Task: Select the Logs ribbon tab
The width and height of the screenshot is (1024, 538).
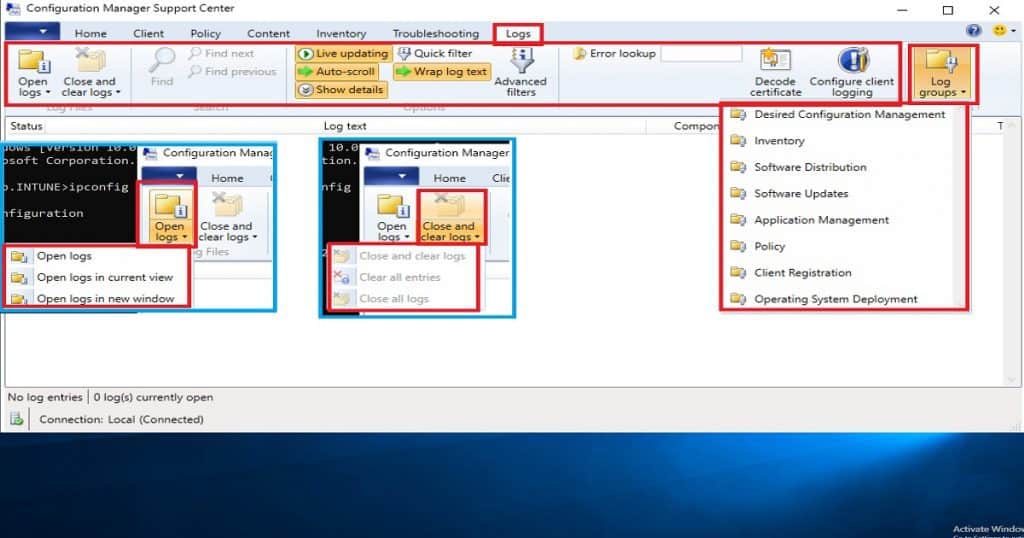Action: pyautogui.click(x=518, y=33)
